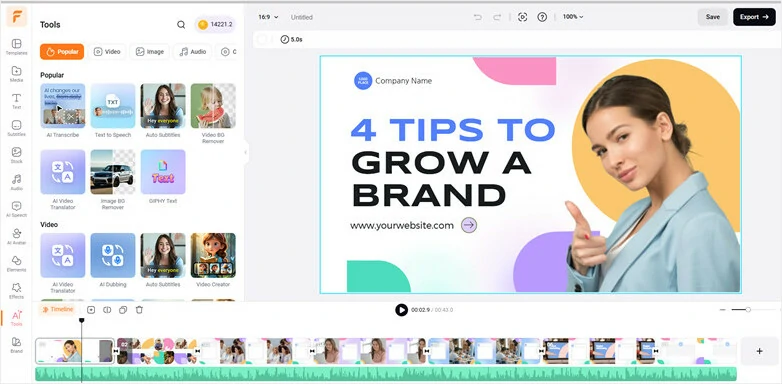Open the AI Tools sidebar panel
This screenshot has height=384, width=782.
[16, 318]
